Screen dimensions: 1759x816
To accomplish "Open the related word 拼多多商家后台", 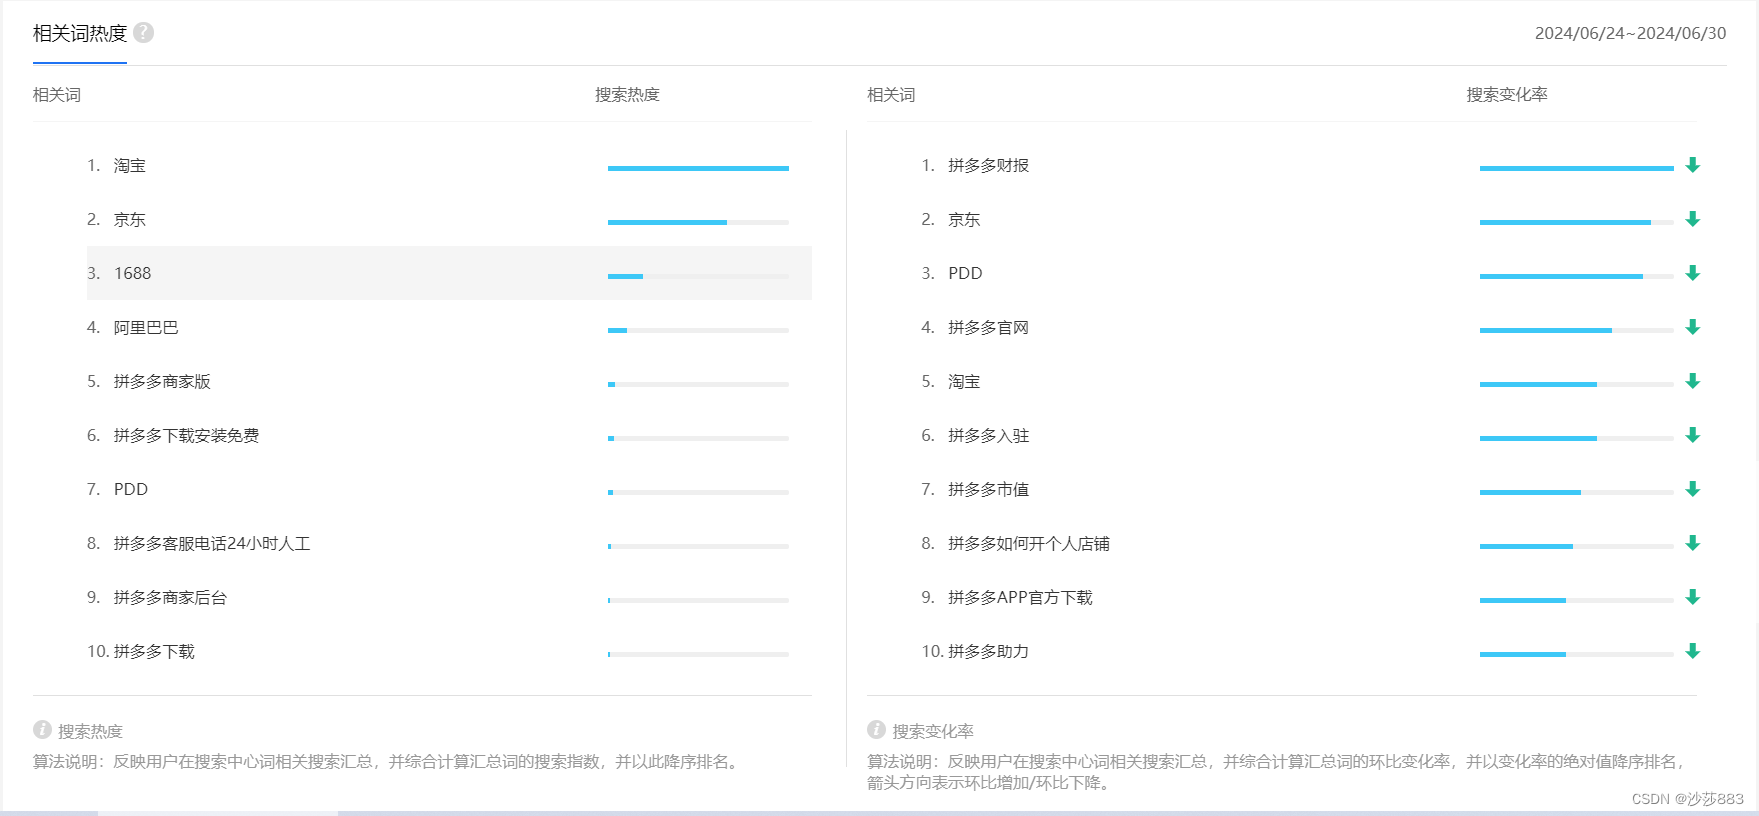I will [x=170, y=598].
